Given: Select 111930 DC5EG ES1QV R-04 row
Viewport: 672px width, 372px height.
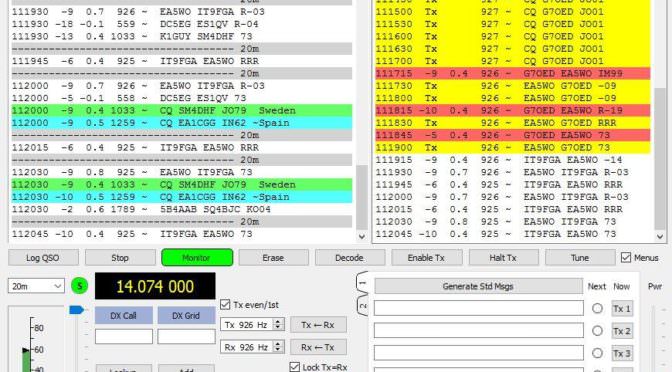Looking at the screenshot, I should 182,24.
